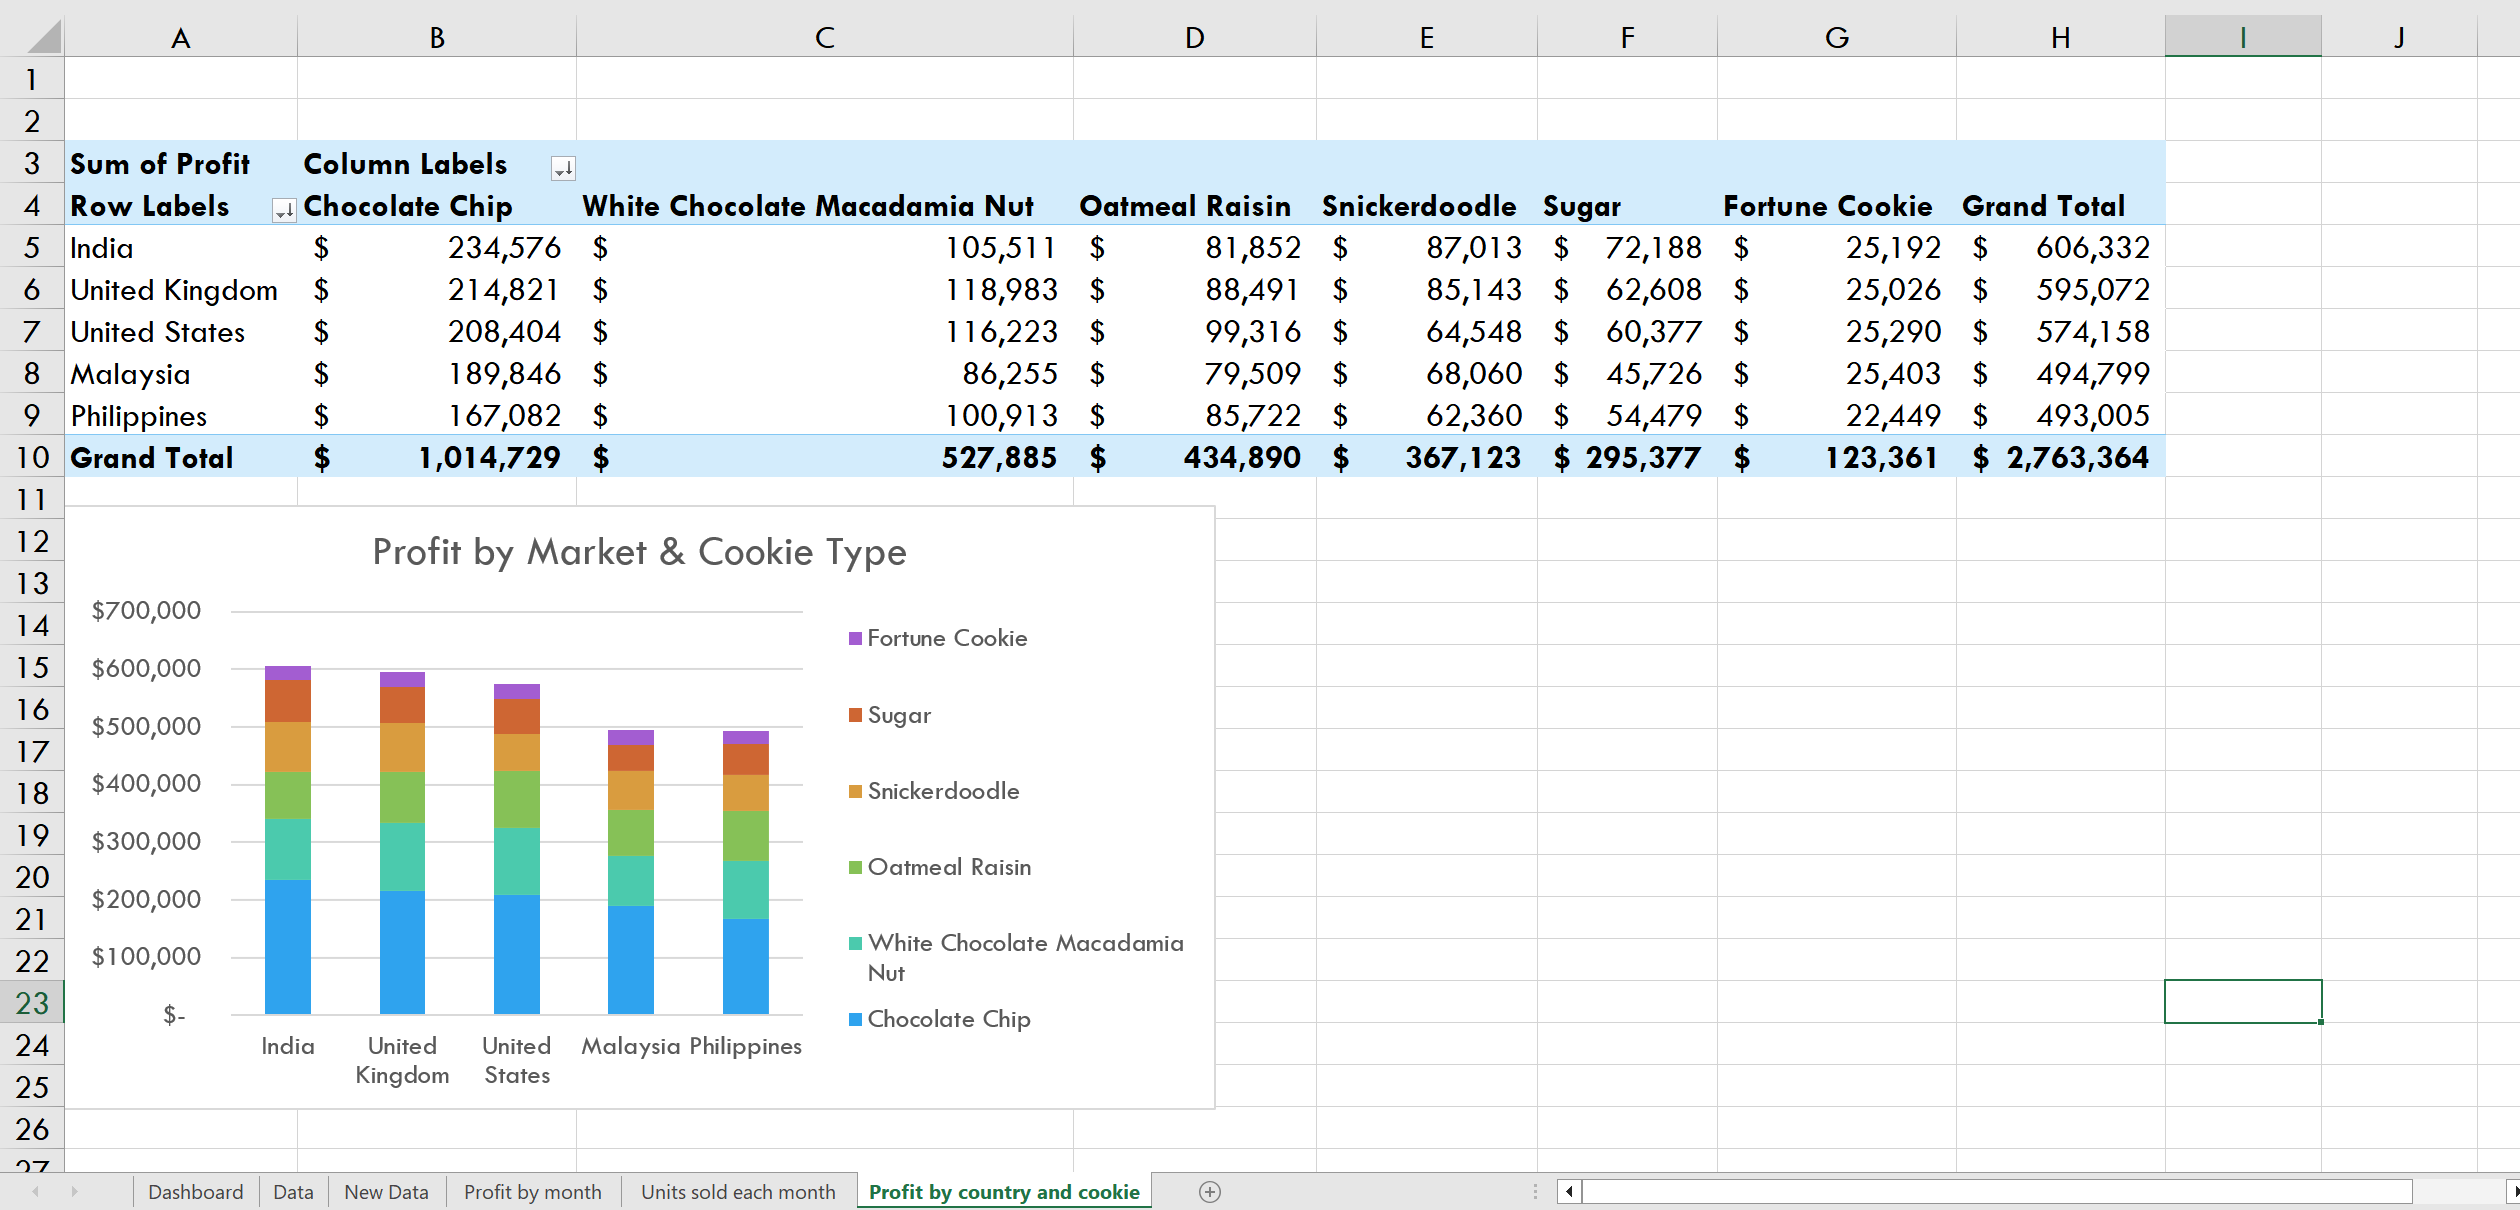Screen dimensions: 2520x1210
Task: Click the horizontal scrollbar track
Action: 1997,1191
